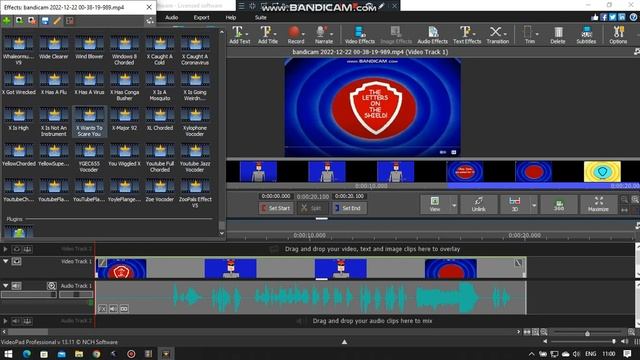Toggle Video Track 2 visibility icon
Viewport: 640px width, 360px height.
pyautogui.click(x=17, y=249)
